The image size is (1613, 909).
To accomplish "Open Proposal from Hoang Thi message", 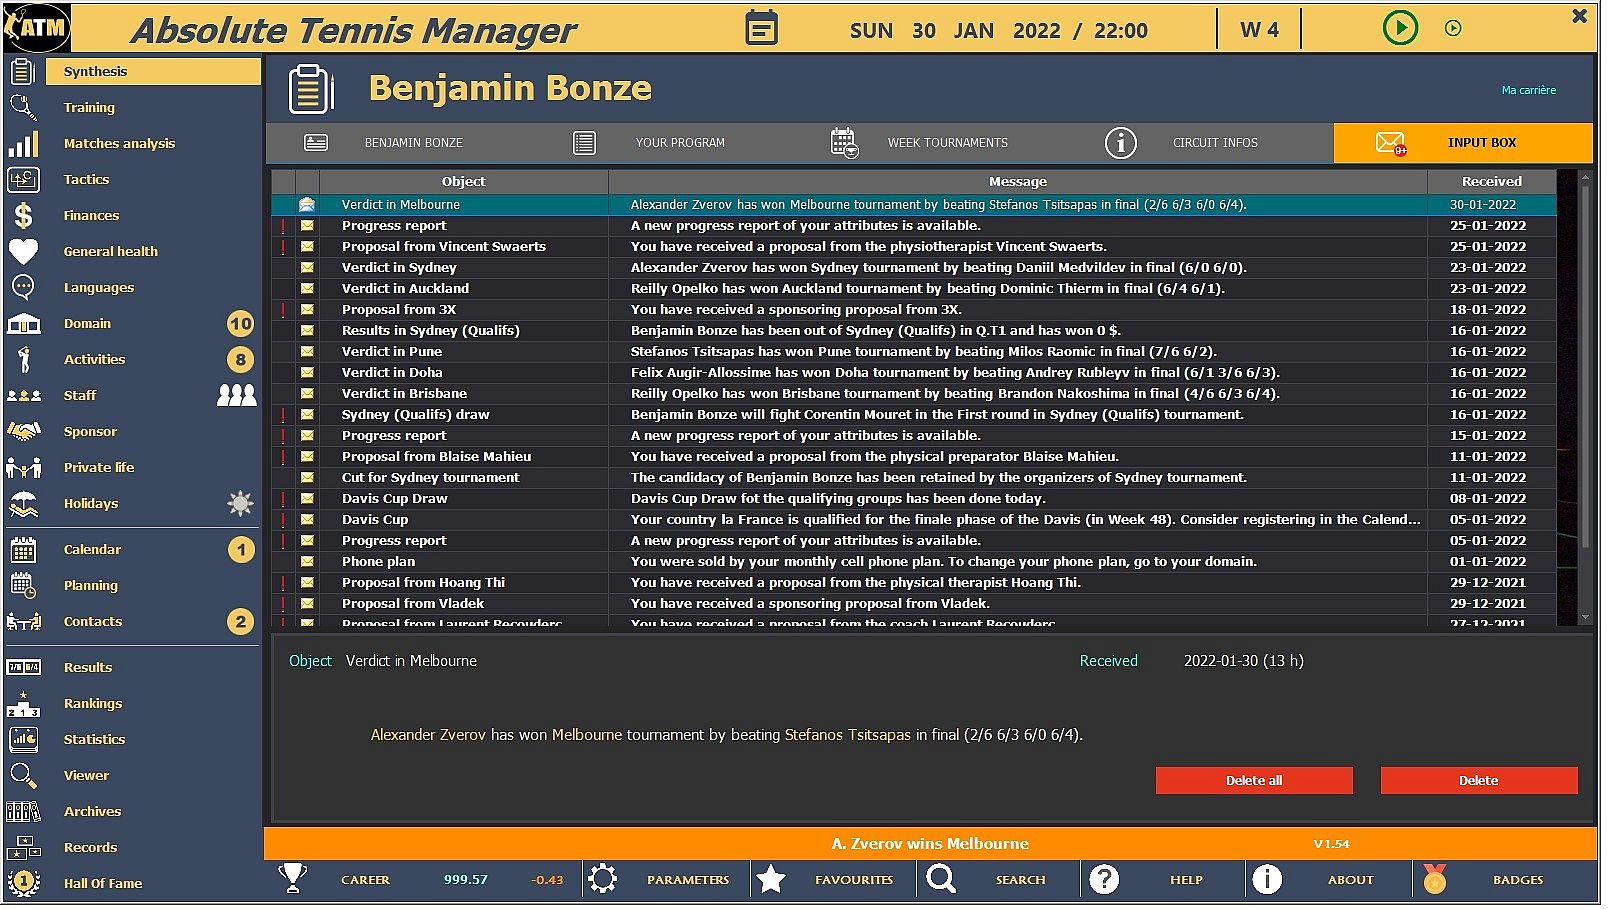I will 914,583.
